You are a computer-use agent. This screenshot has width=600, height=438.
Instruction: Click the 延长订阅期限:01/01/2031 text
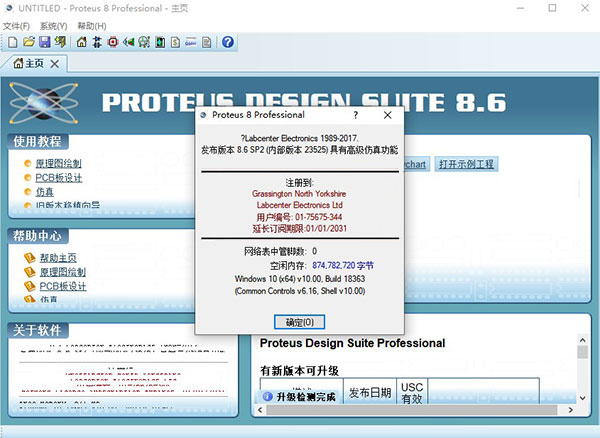(x=300, y=228)
